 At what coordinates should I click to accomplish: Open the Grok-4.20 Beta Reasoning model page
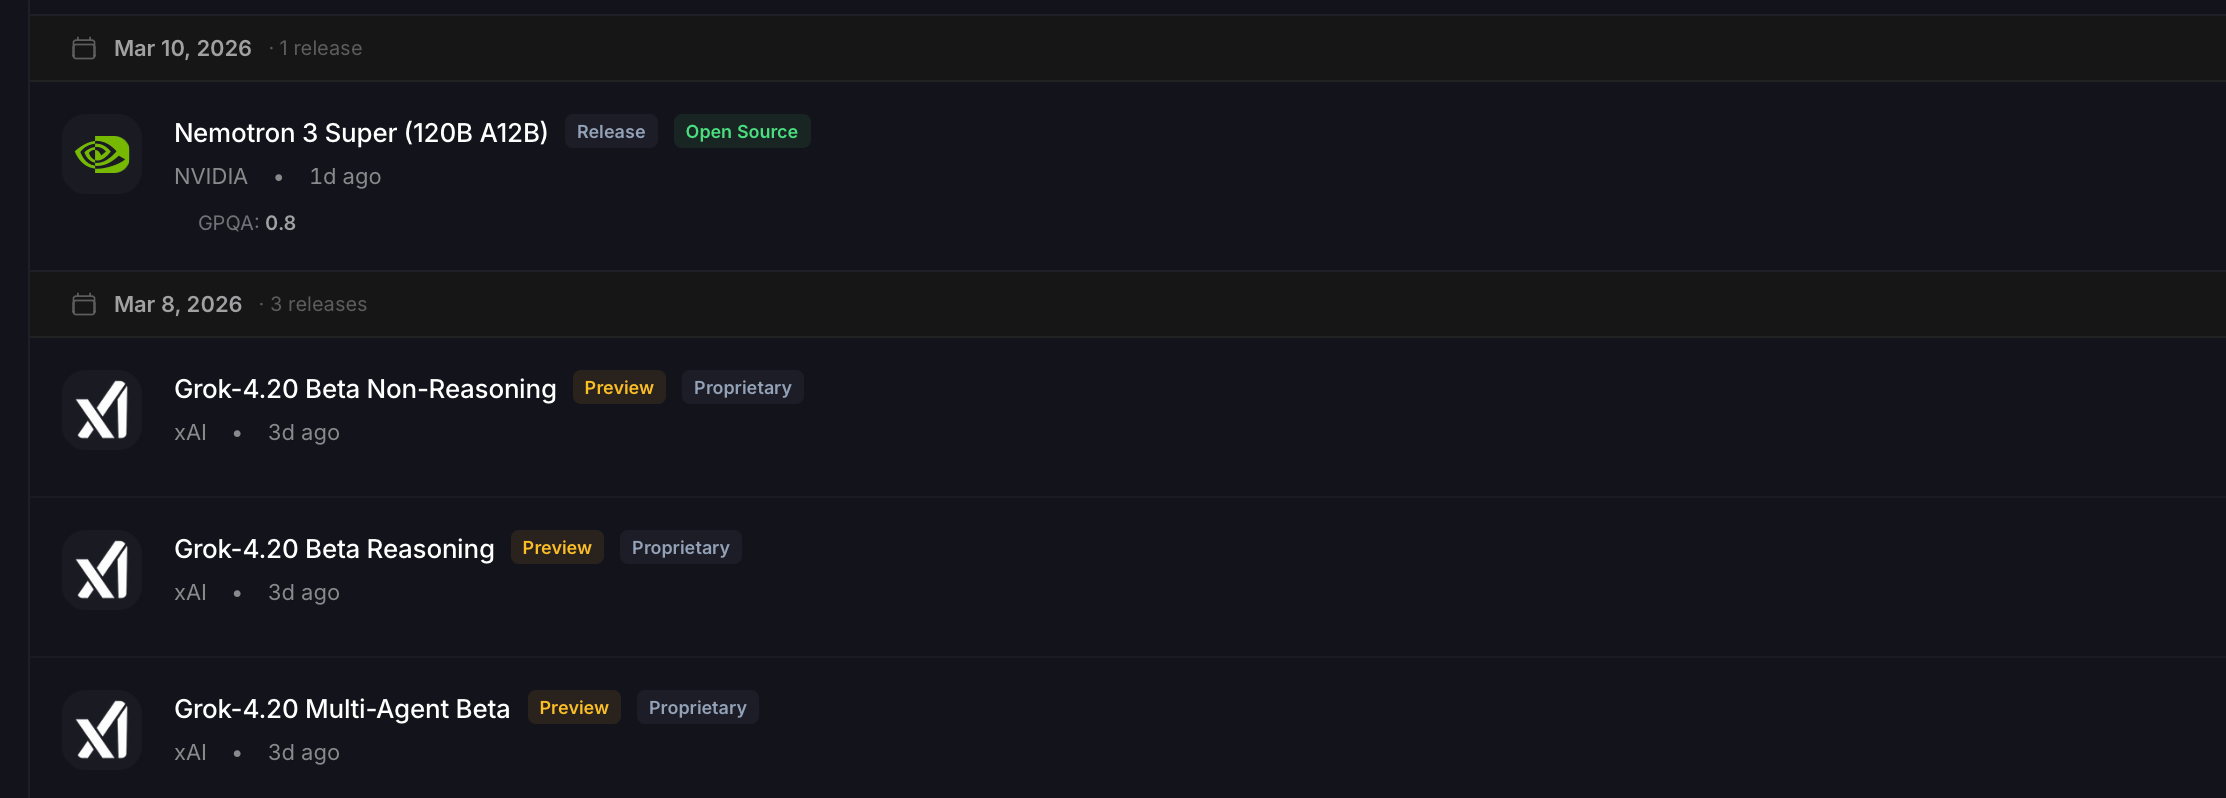(334, 549)
